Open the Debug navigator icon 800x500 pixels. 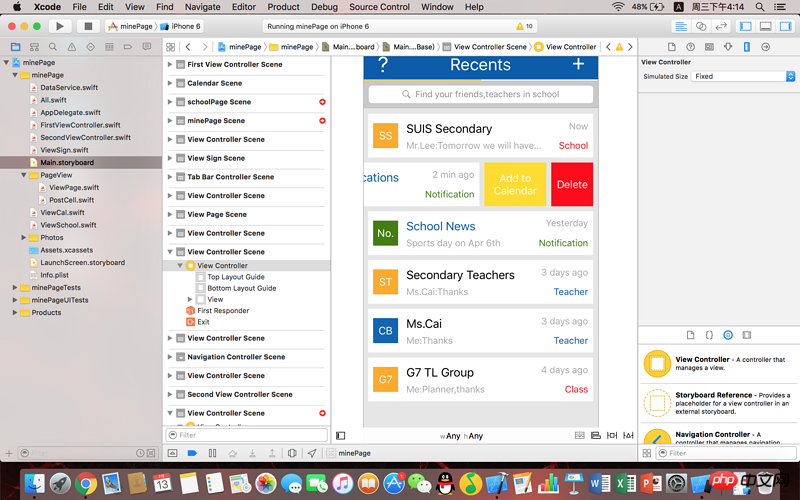(x=109, y=47)
